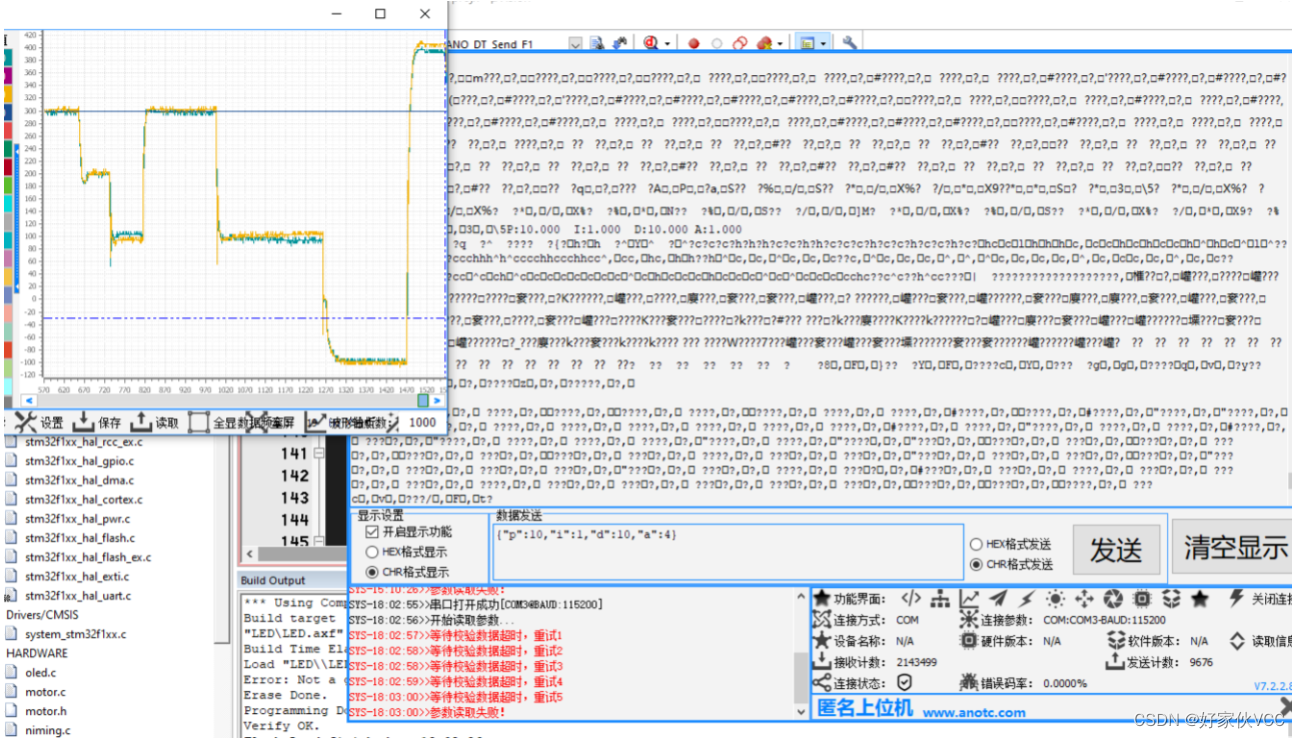The image size is (1300, 738).
Task: Open stm32f1xx_hal_exti.c in project tree
Action: (78, 576)
